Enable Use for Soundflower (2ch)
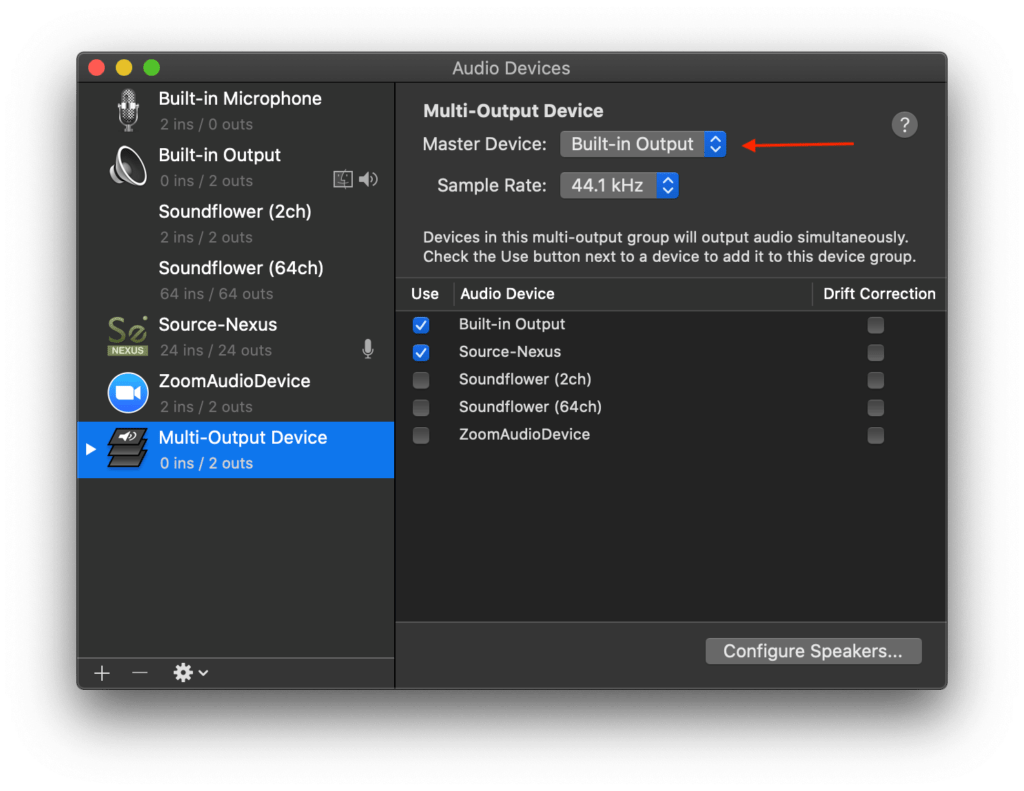Viewport: 1024px width, 791px height. tap(421, 380)
